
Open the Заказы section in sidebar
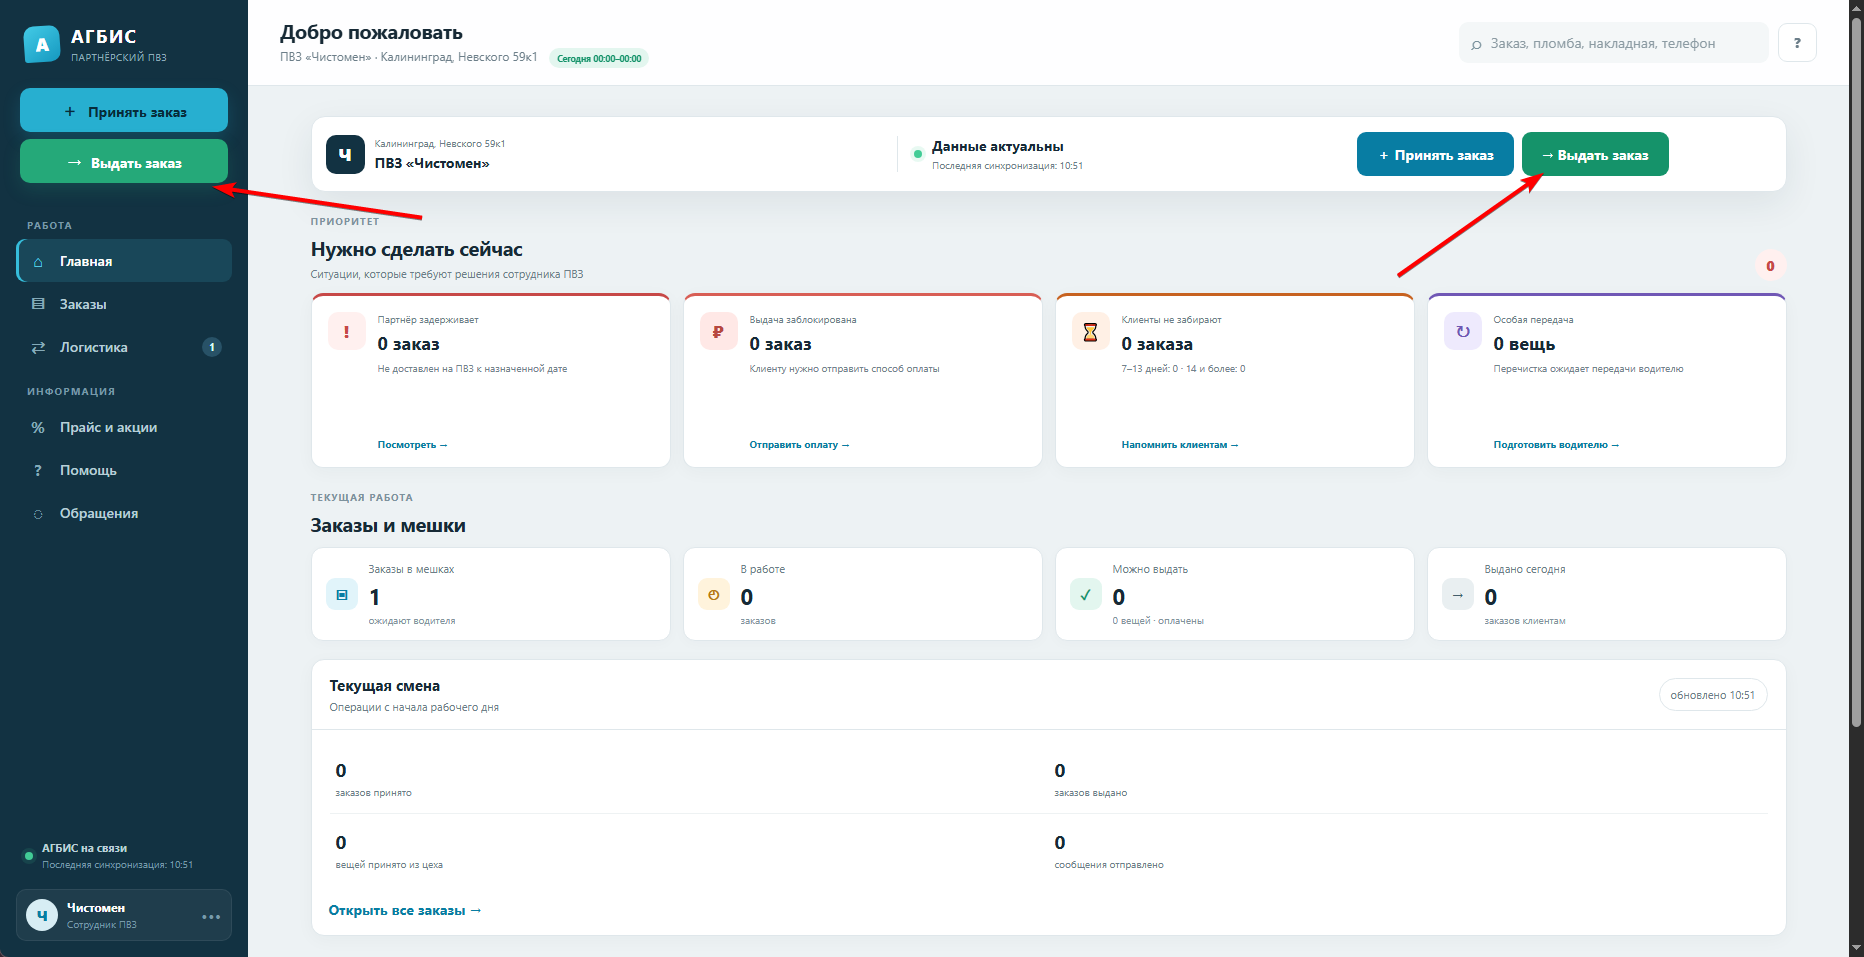click(124, 304)
